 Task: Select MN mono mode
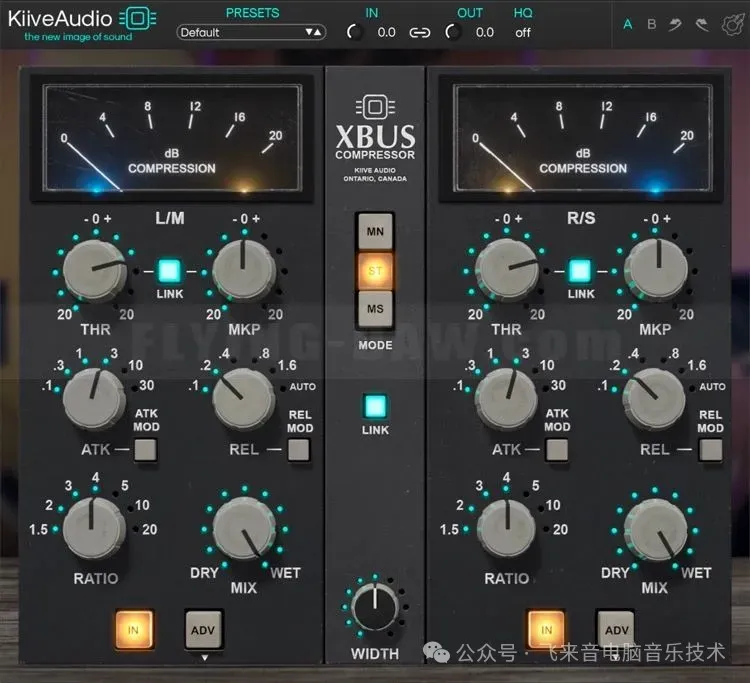(375, 231)
